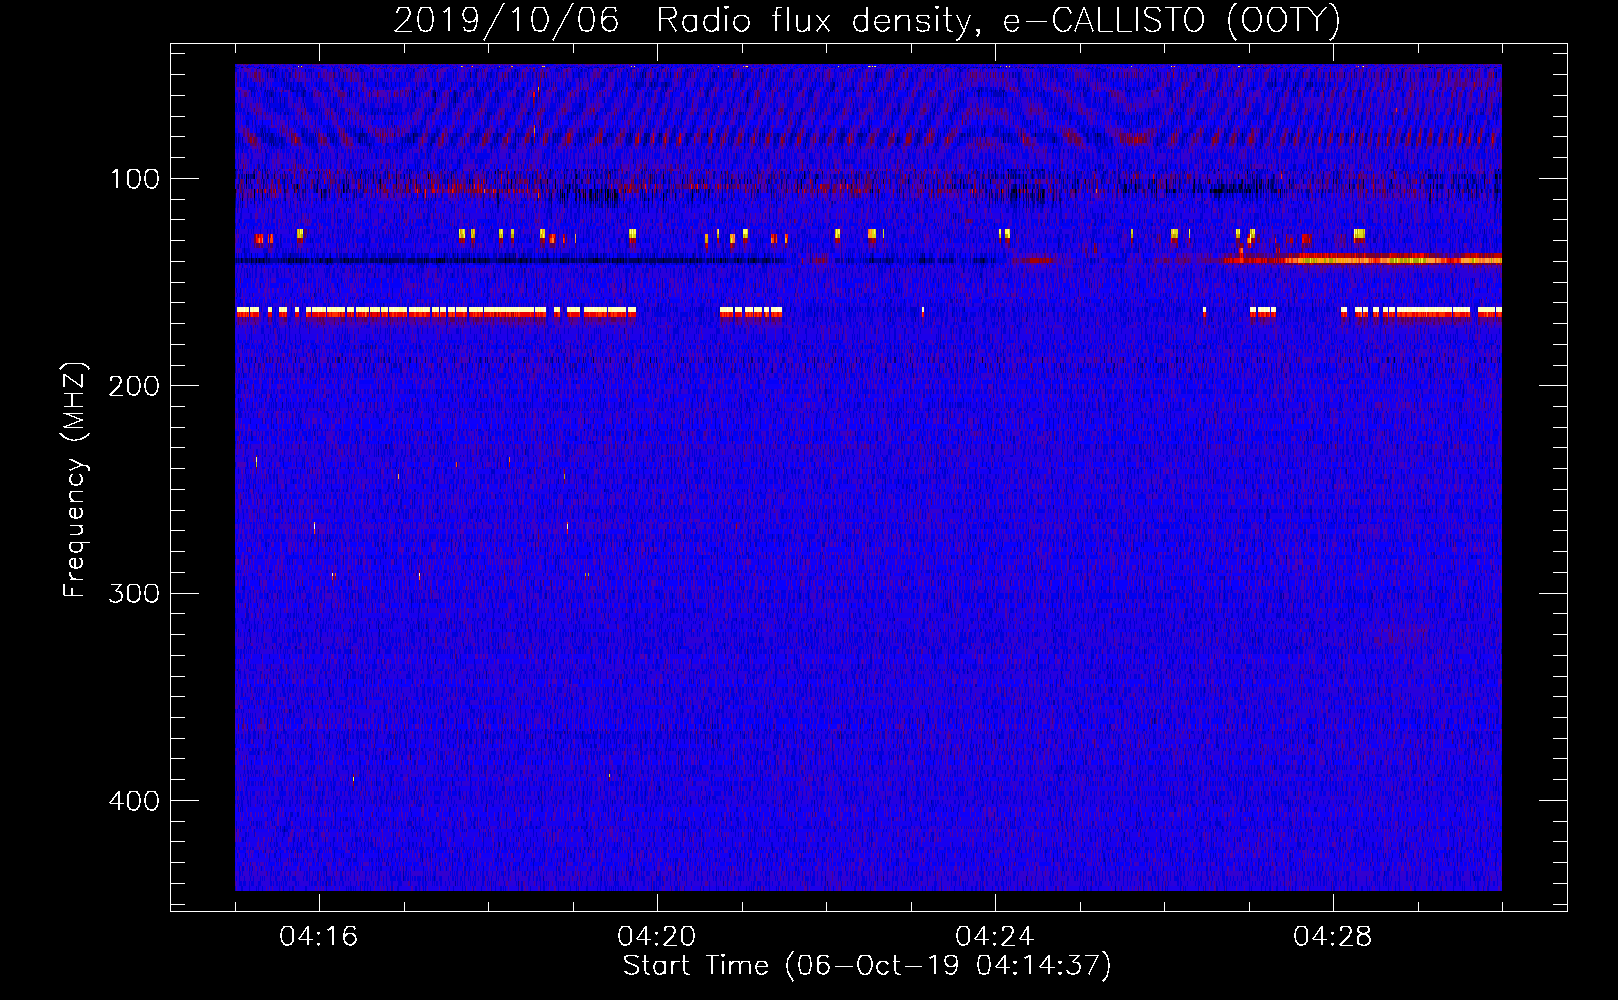
Task: Click the 04:20 time tick label
Action: [x=657, y=937]
